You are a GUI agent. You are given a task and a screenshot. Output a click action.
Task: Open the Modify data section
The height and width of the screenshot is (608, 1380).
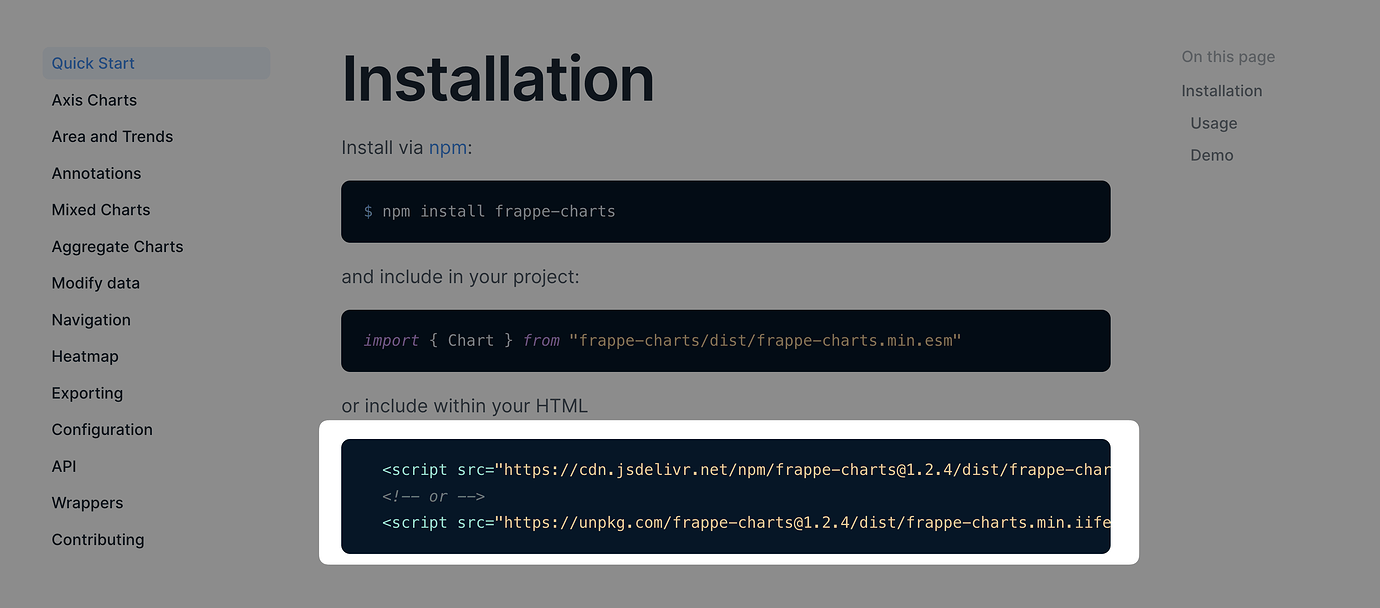[95, 283]
